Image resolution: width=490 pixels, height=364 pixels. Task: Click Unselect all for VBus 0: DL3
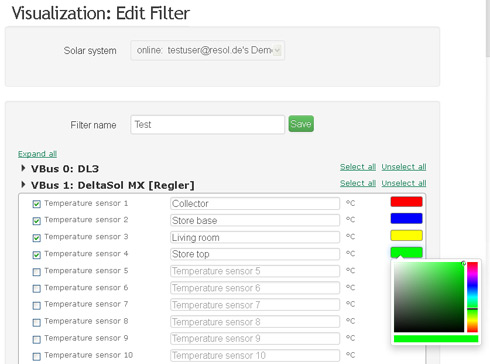click(404, 167)
